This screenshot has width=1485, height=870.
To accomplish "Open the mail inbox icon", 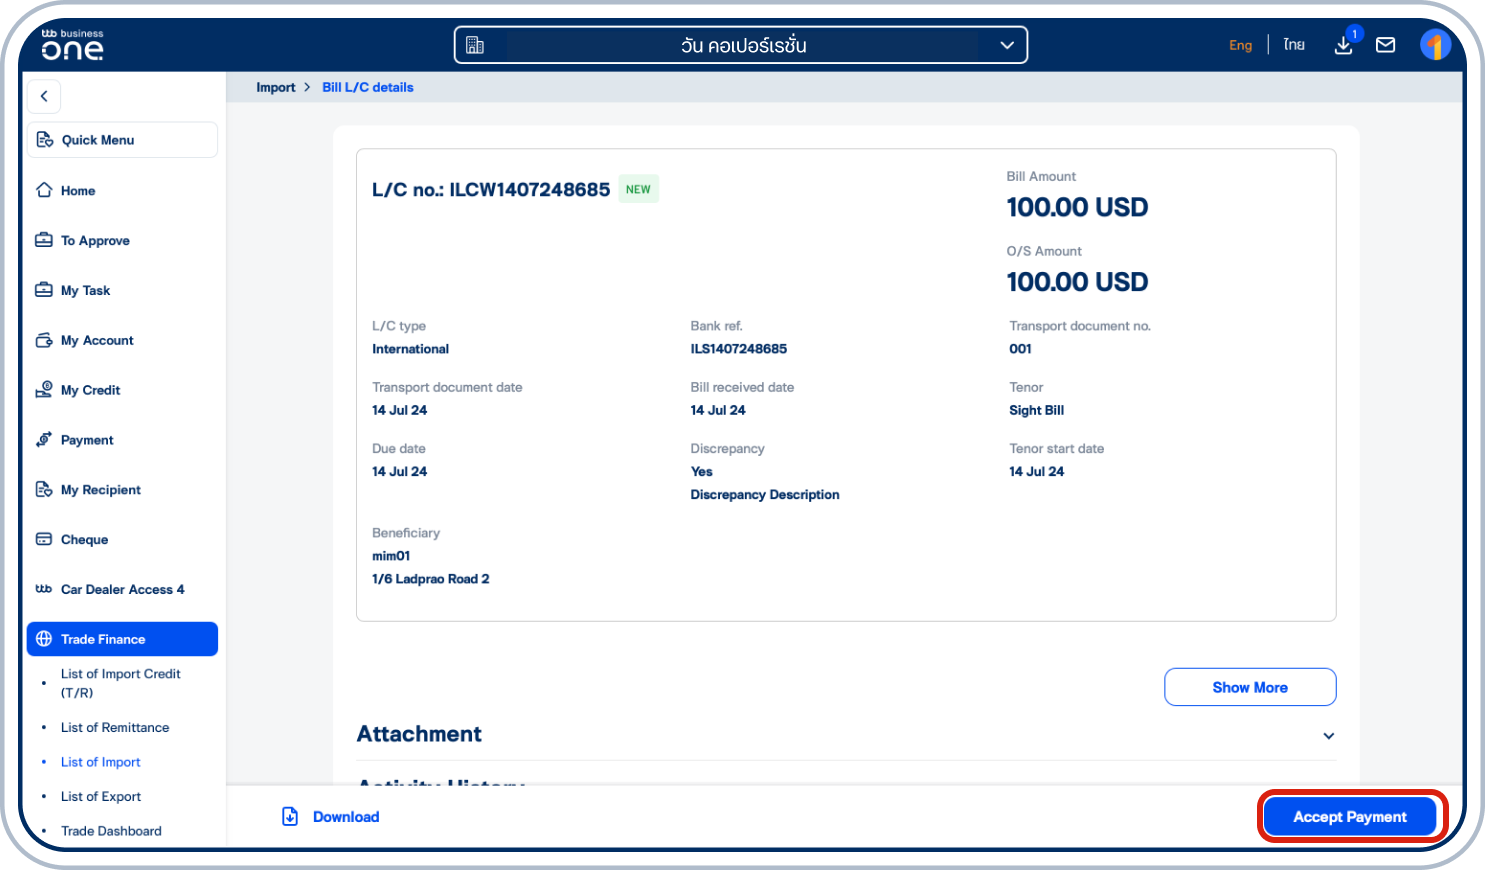I will coord(1386,44).
